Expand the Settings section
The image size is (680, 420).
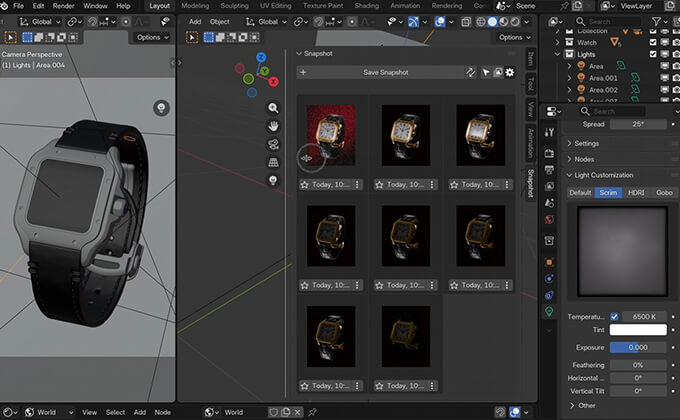586,144
